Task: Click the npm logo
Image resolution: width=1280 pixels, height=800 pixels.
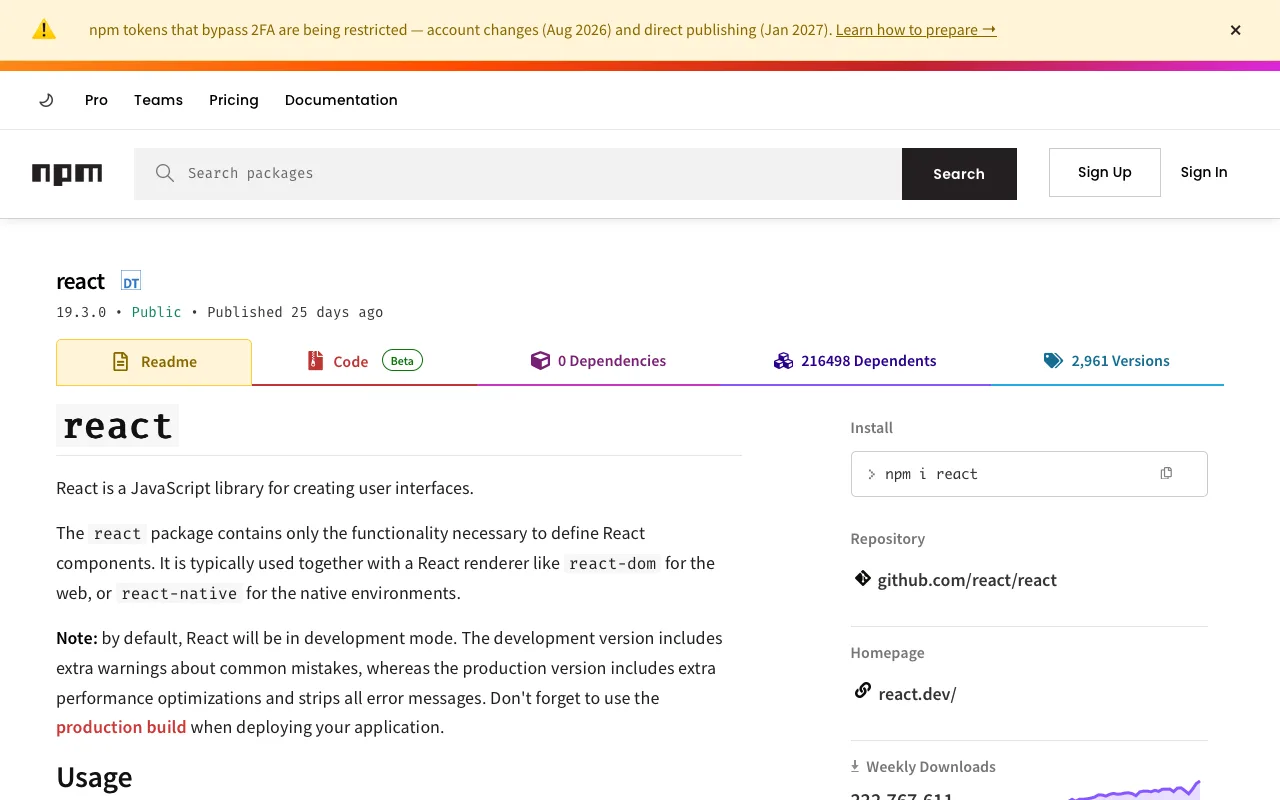Action: click(x=67, y=174)
